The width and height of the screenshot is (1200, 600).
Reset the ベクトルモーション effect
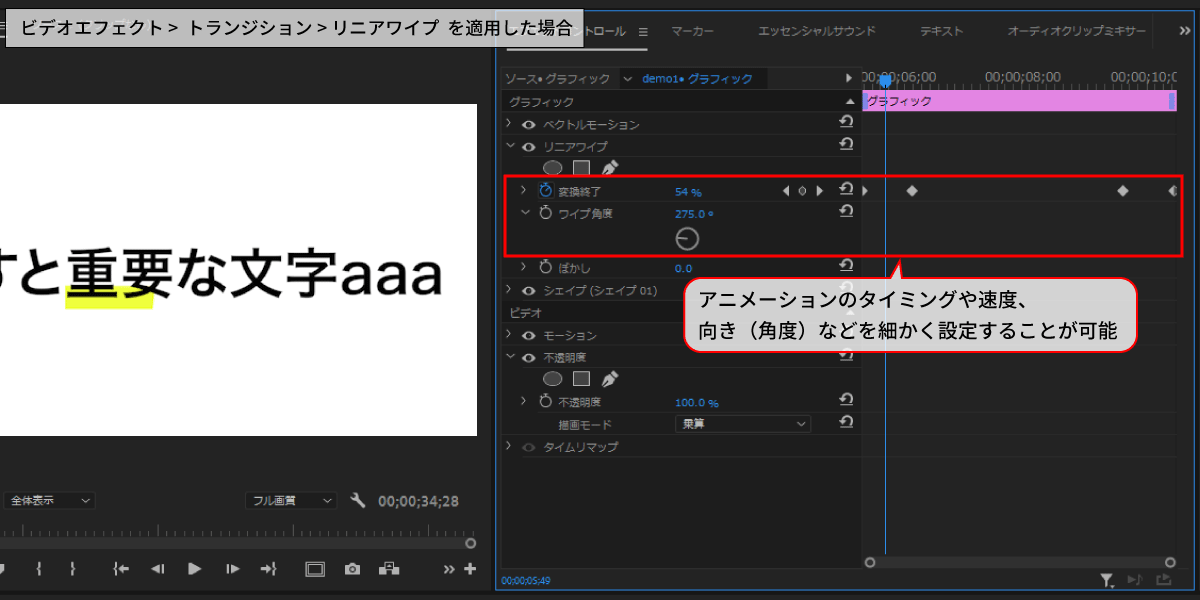coord(846,123)
